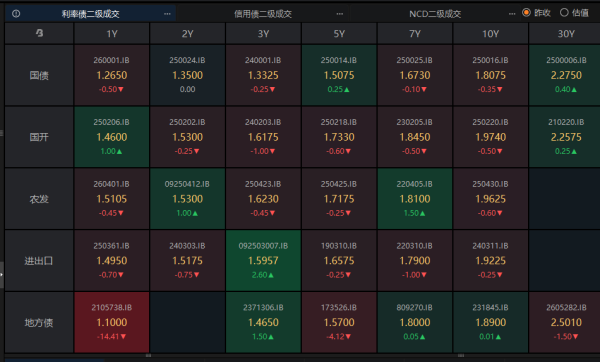The width and height of the screenshot is (600, 362).
Task: Click the 1Y column header
Action: [112, 34]
